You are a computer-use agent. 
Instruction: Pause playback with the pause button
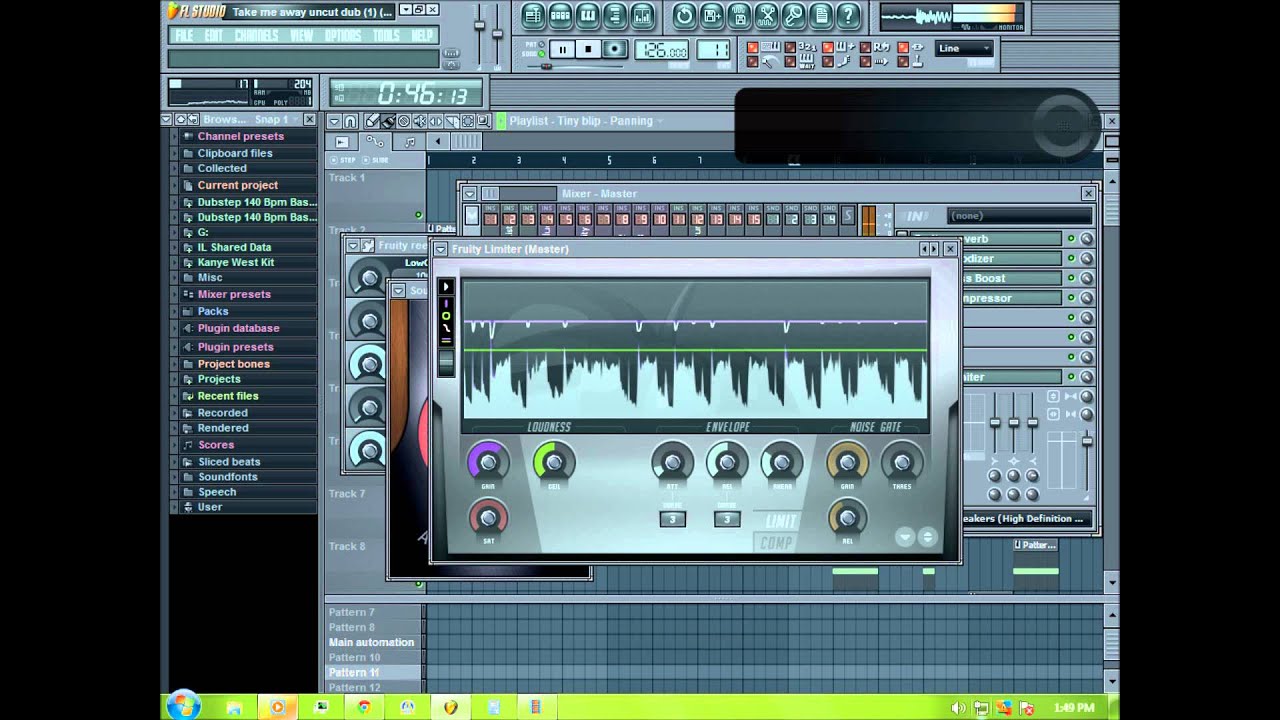tap(562, 49)
